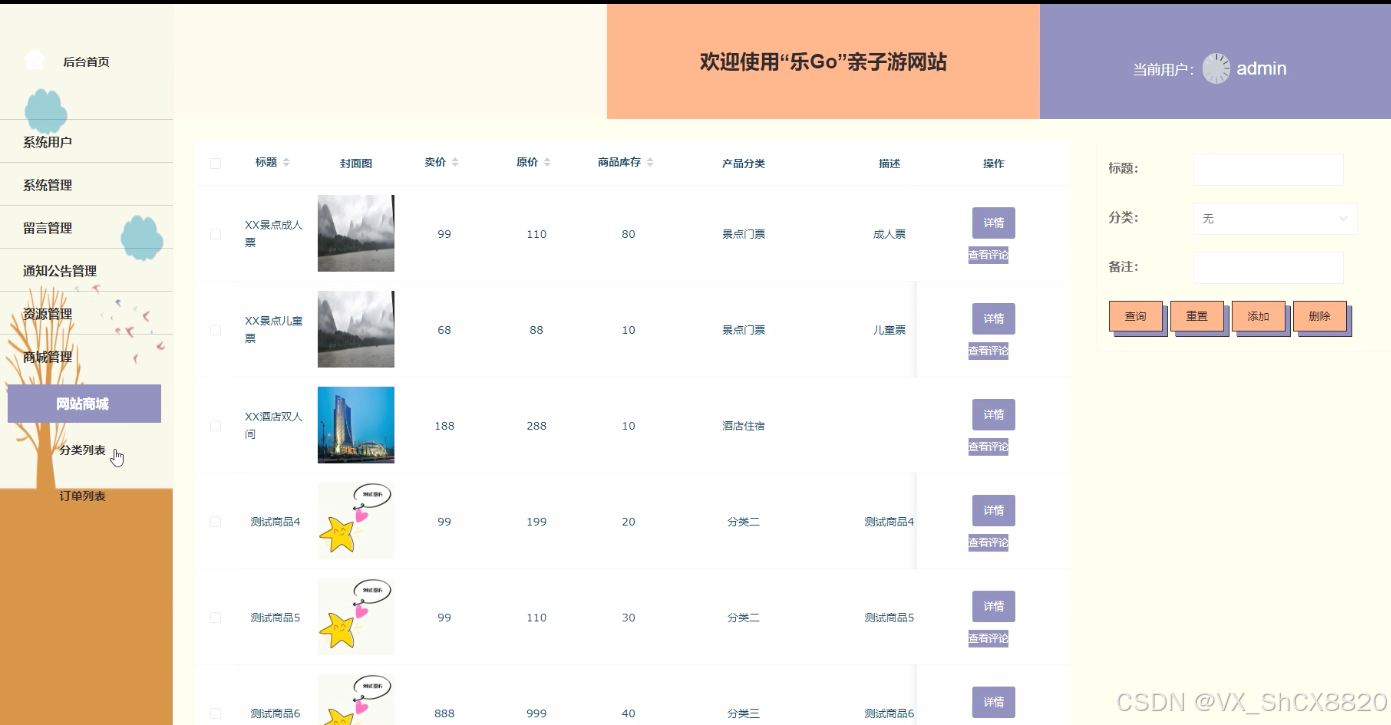Click the 产品分类 column header
This screenshot has height=725, width=1391.
[x=743, y=163]
